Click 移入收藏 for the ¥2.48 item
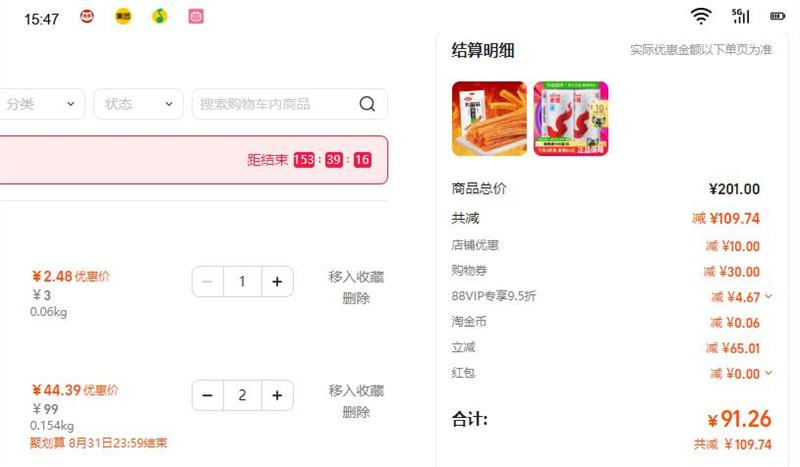This screenshot has width=800, height=467. tap(356, 277)
